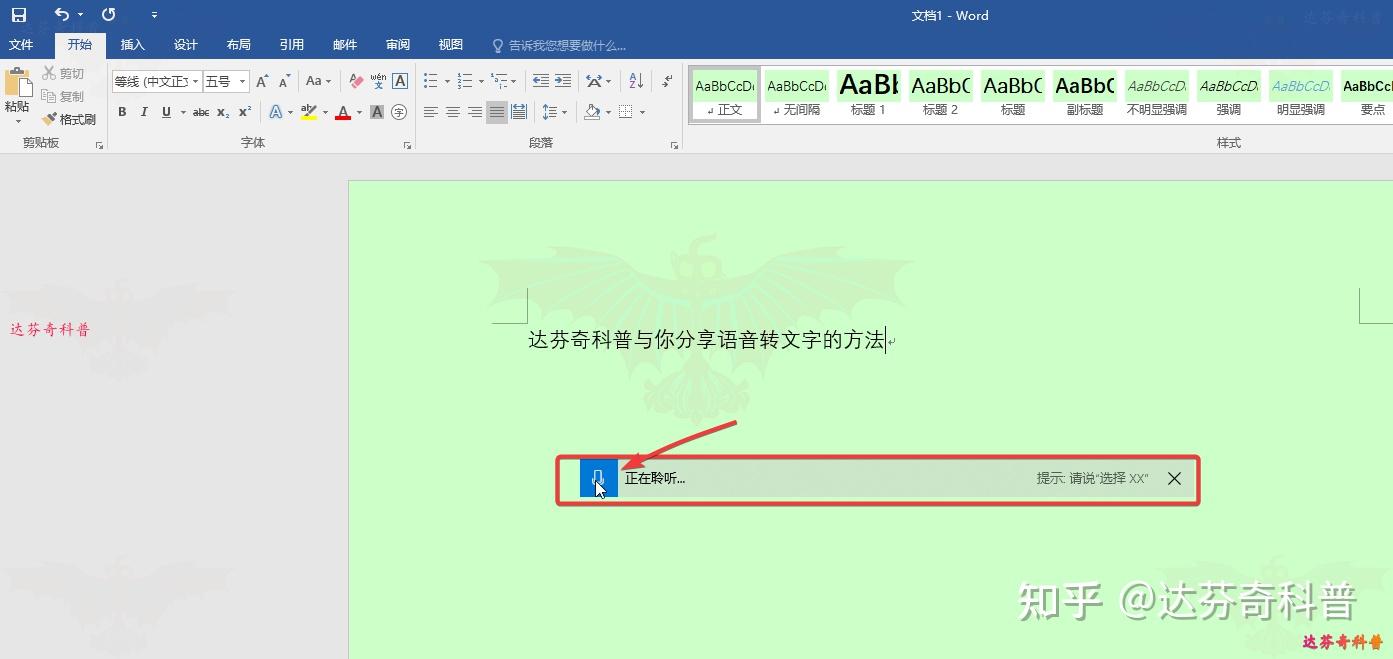Click the phonetic guide (wén) icon

pyautogui.click(x=378, y=82)
